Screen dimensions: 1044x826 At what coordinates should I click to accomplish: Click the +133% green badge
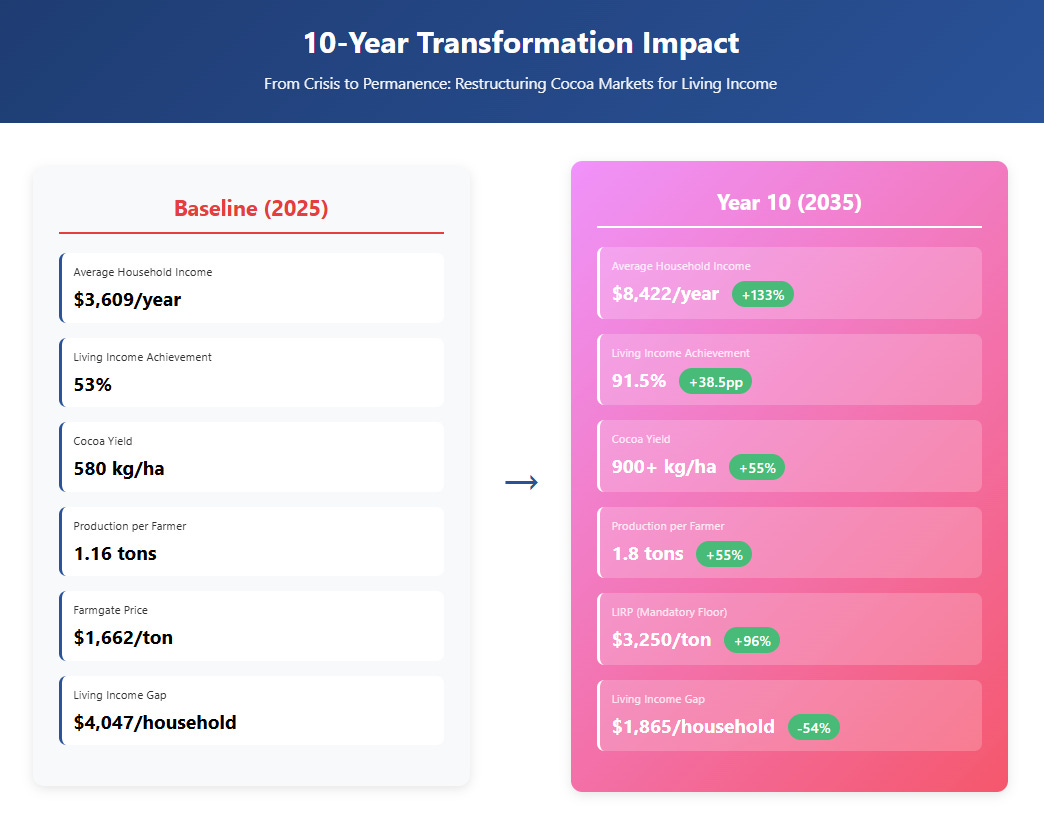pos(763,295)
